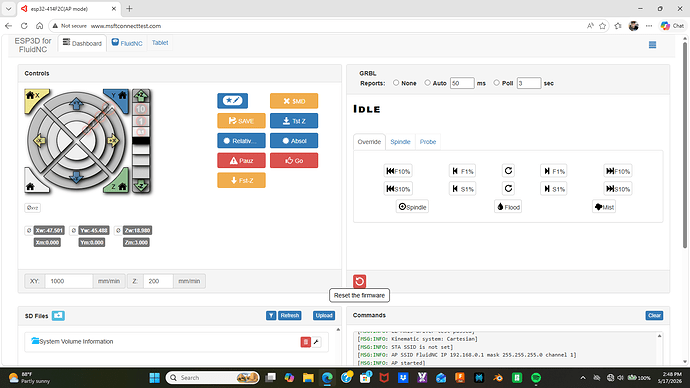Delete System Volume Information folder
Screen dimensions: 690x388
tap(305, 342)
